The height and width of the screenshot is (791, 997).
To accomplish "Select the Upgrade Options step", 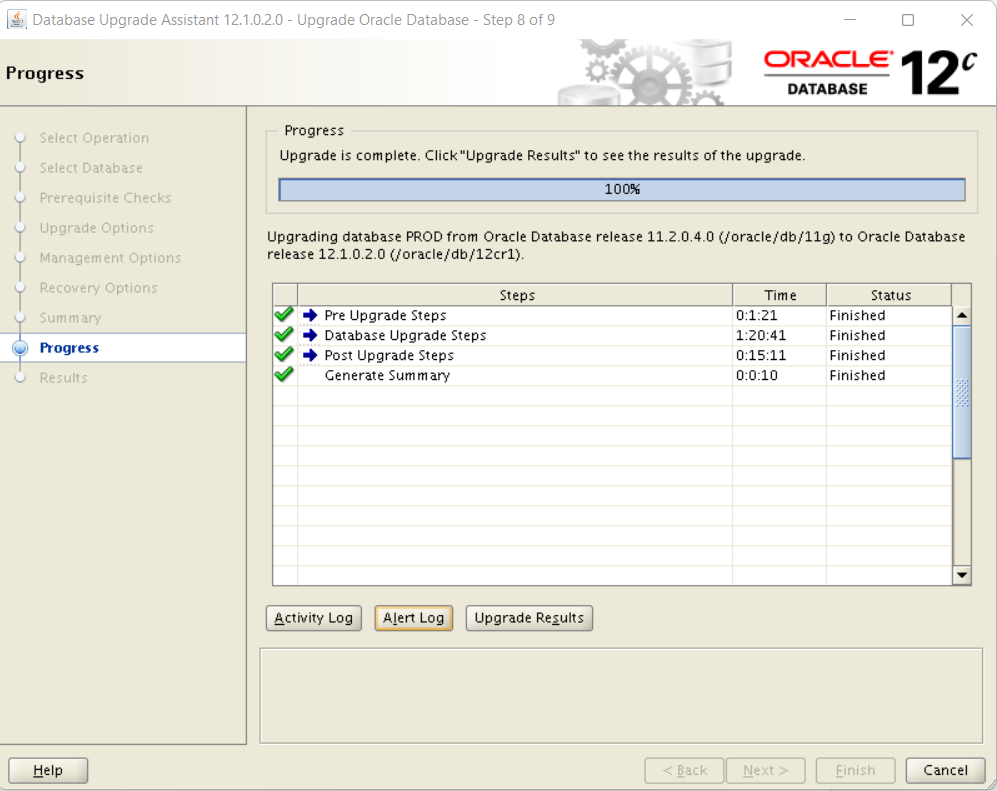I will coord(97,228).
